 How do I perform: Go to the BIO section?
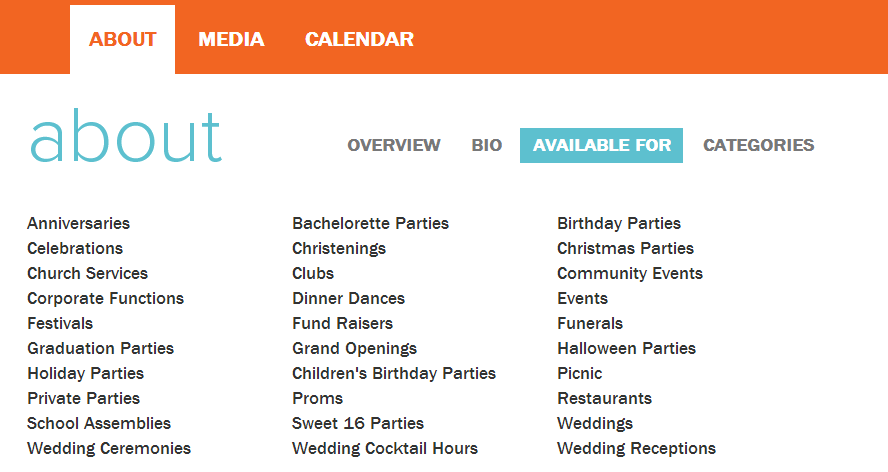pos(486,145)
